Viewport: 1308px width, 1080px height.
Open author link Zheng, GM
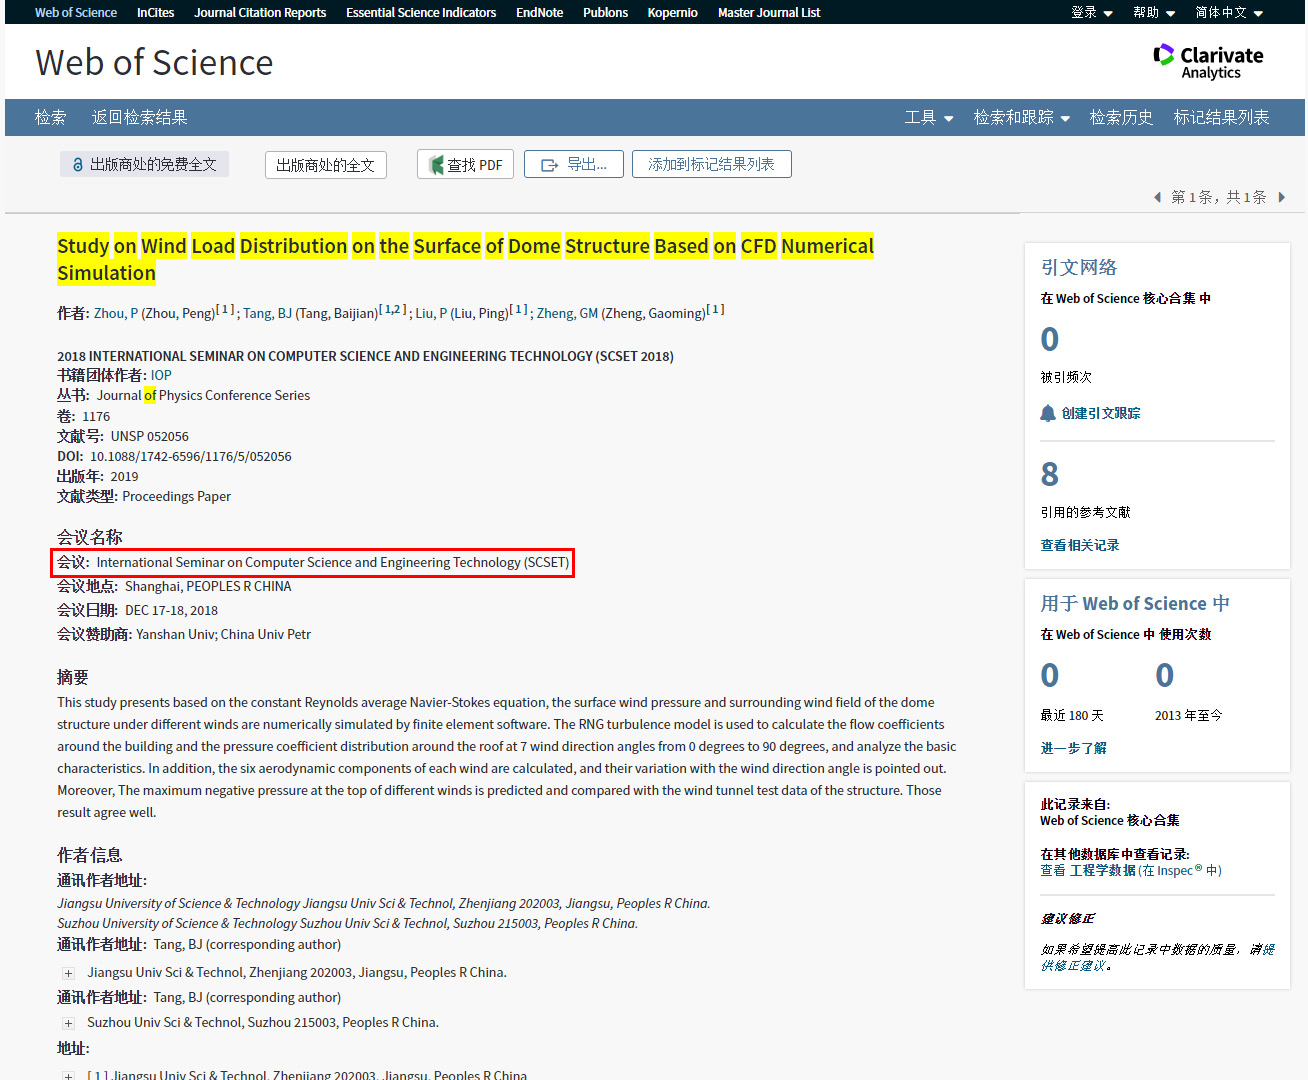pos(567,313)
